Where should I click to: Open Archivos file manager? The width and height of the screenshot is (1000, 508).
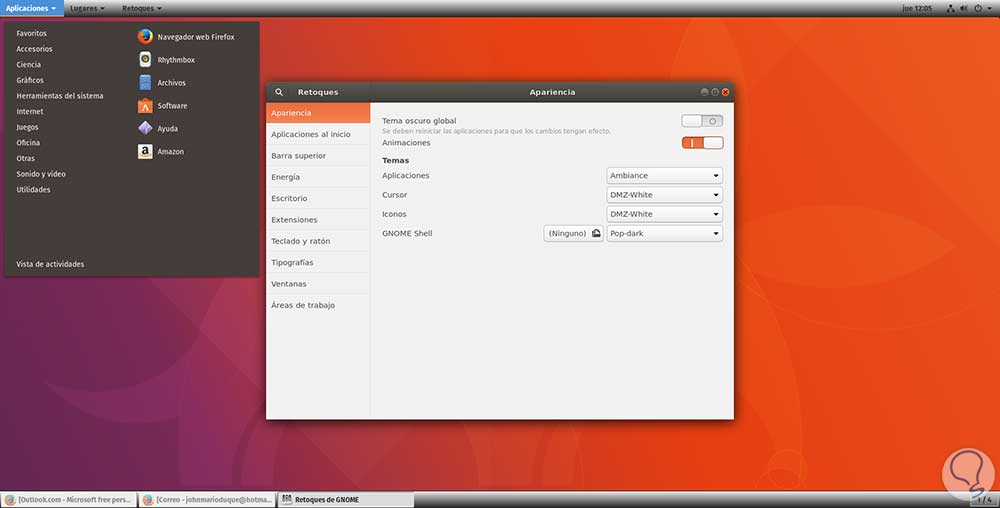pos(162,83)
